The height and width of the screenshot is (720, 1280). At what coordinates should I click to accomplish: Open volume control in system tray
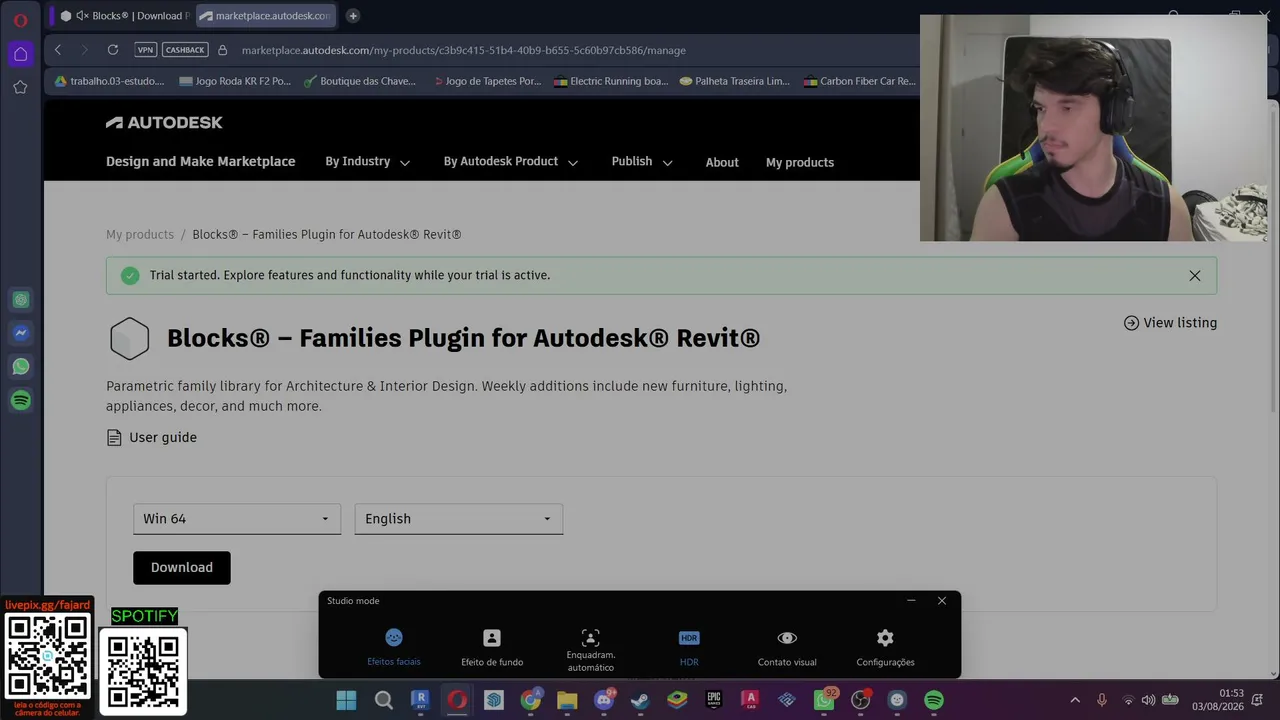(x=1148, y=700)
